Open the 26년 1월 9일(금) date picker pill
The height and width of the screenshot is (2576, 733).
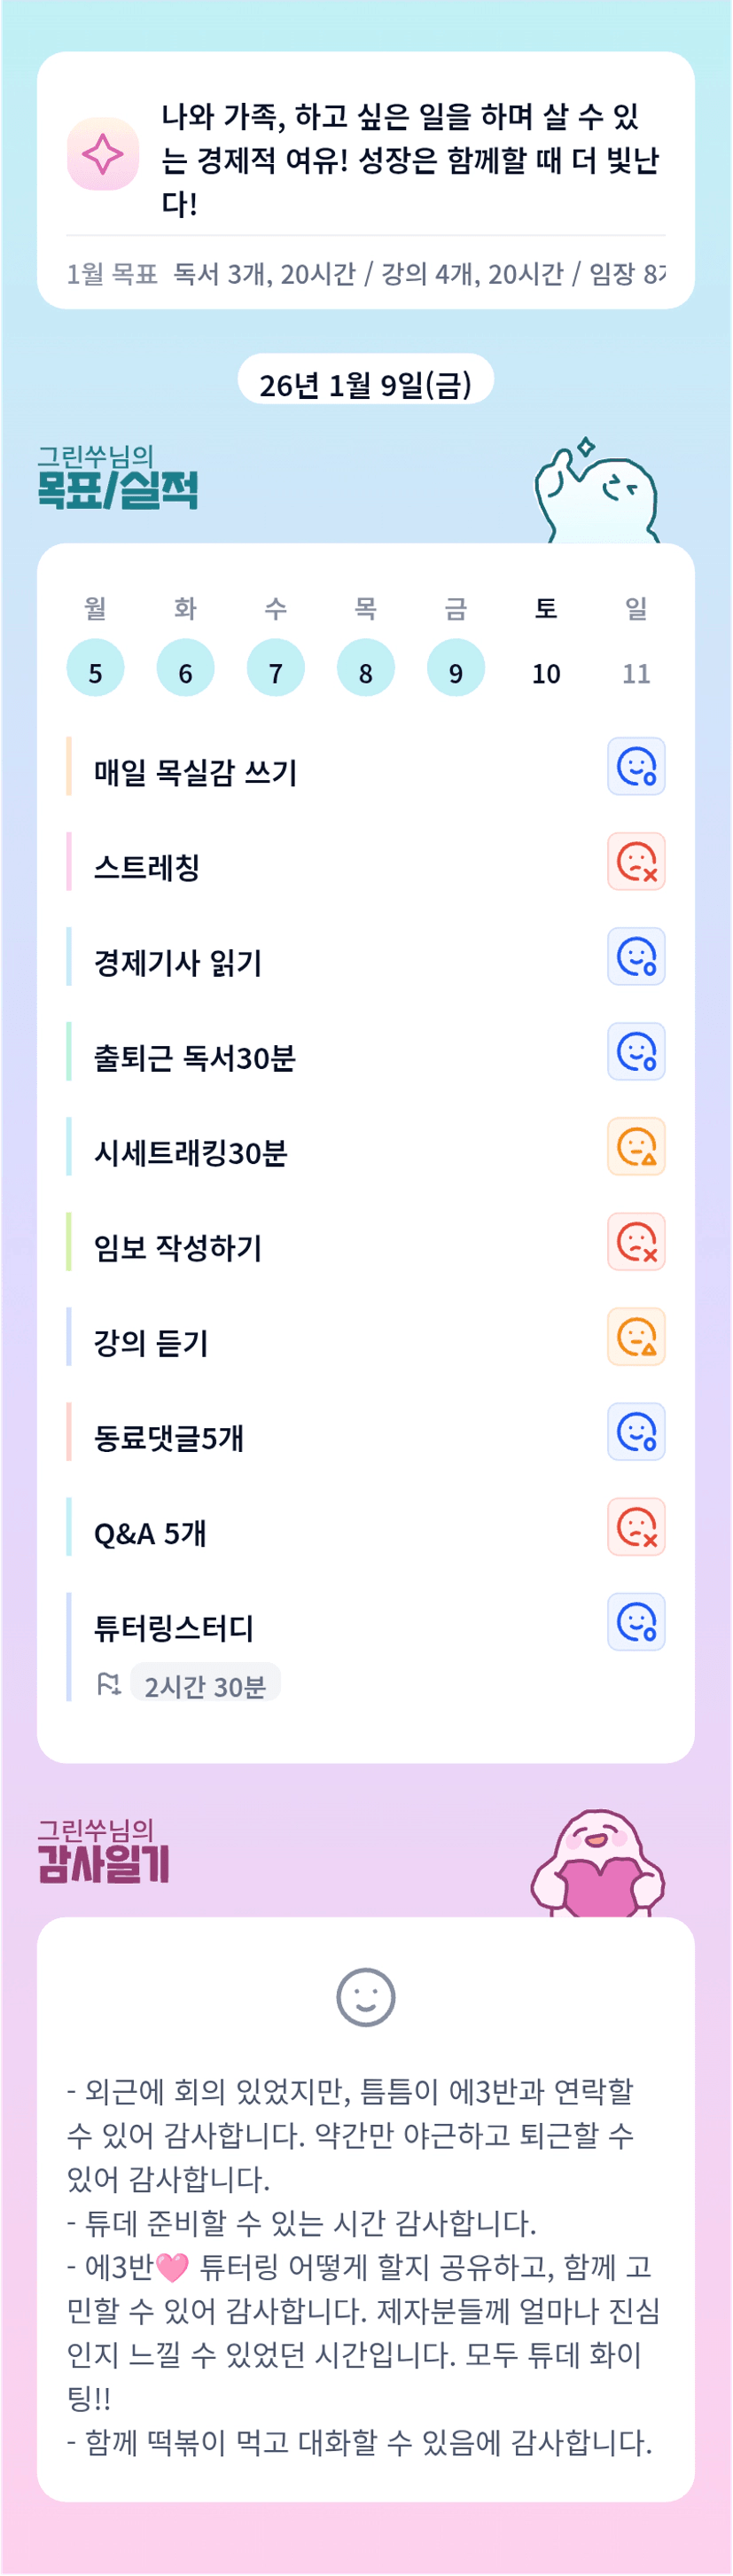click(x=366, y=382)
